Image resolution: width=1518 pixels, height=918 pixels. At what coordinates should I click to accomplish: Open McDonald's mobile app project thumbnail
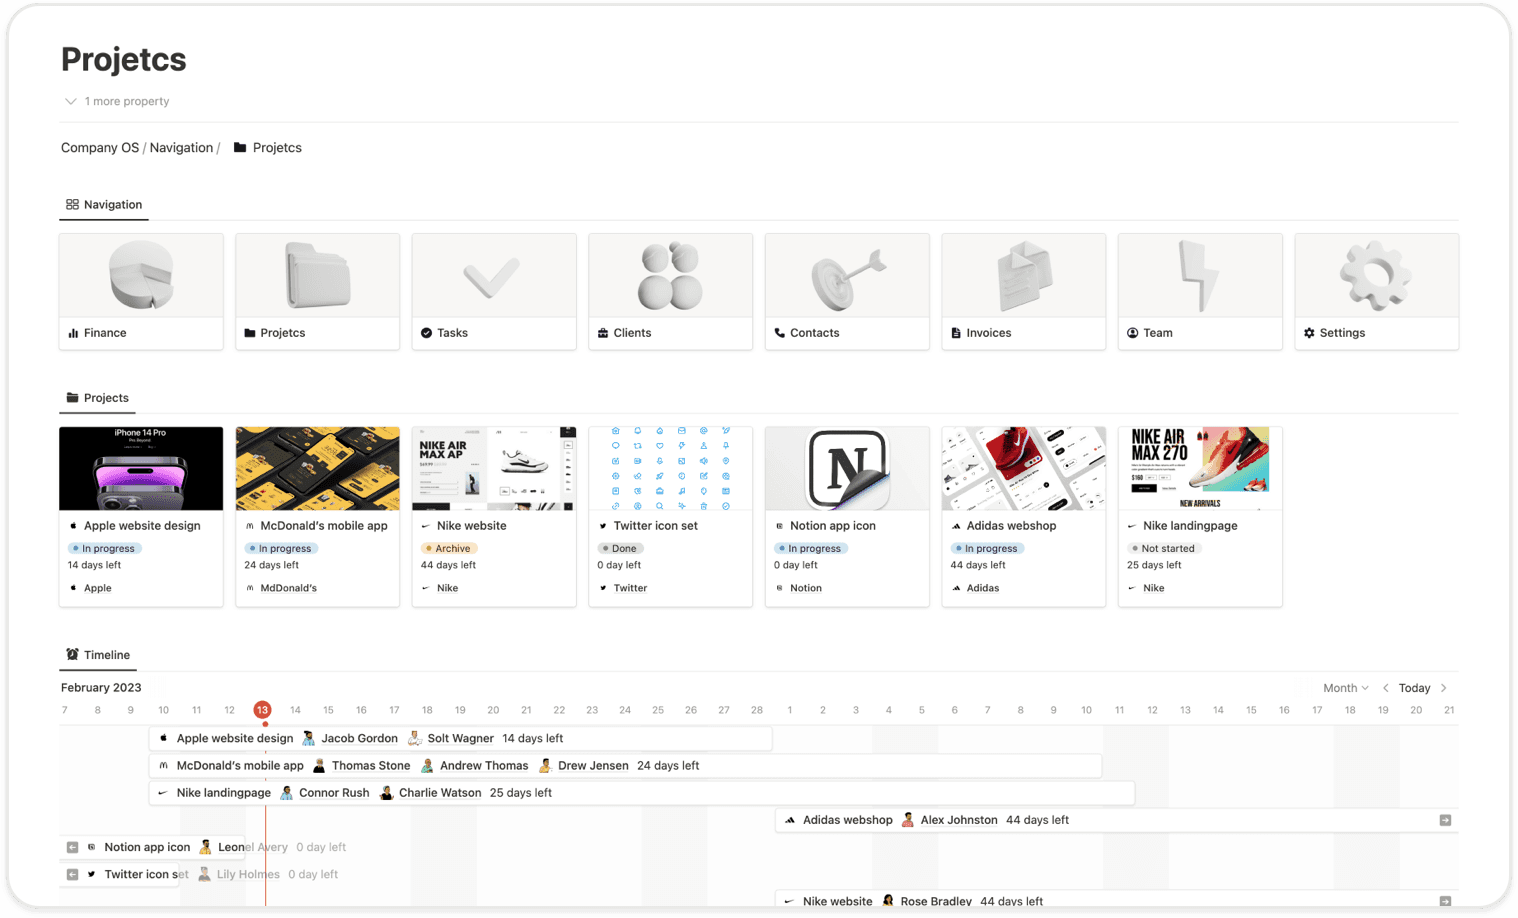click(317, 468)
